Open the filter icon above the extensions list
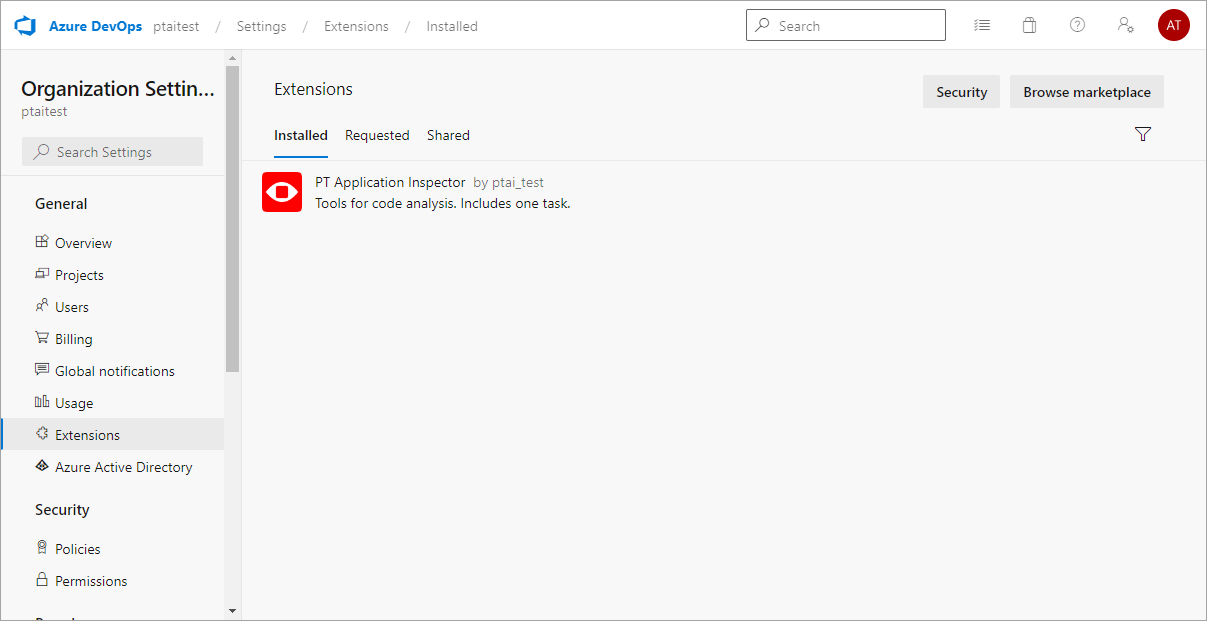 pos(1143,134)
